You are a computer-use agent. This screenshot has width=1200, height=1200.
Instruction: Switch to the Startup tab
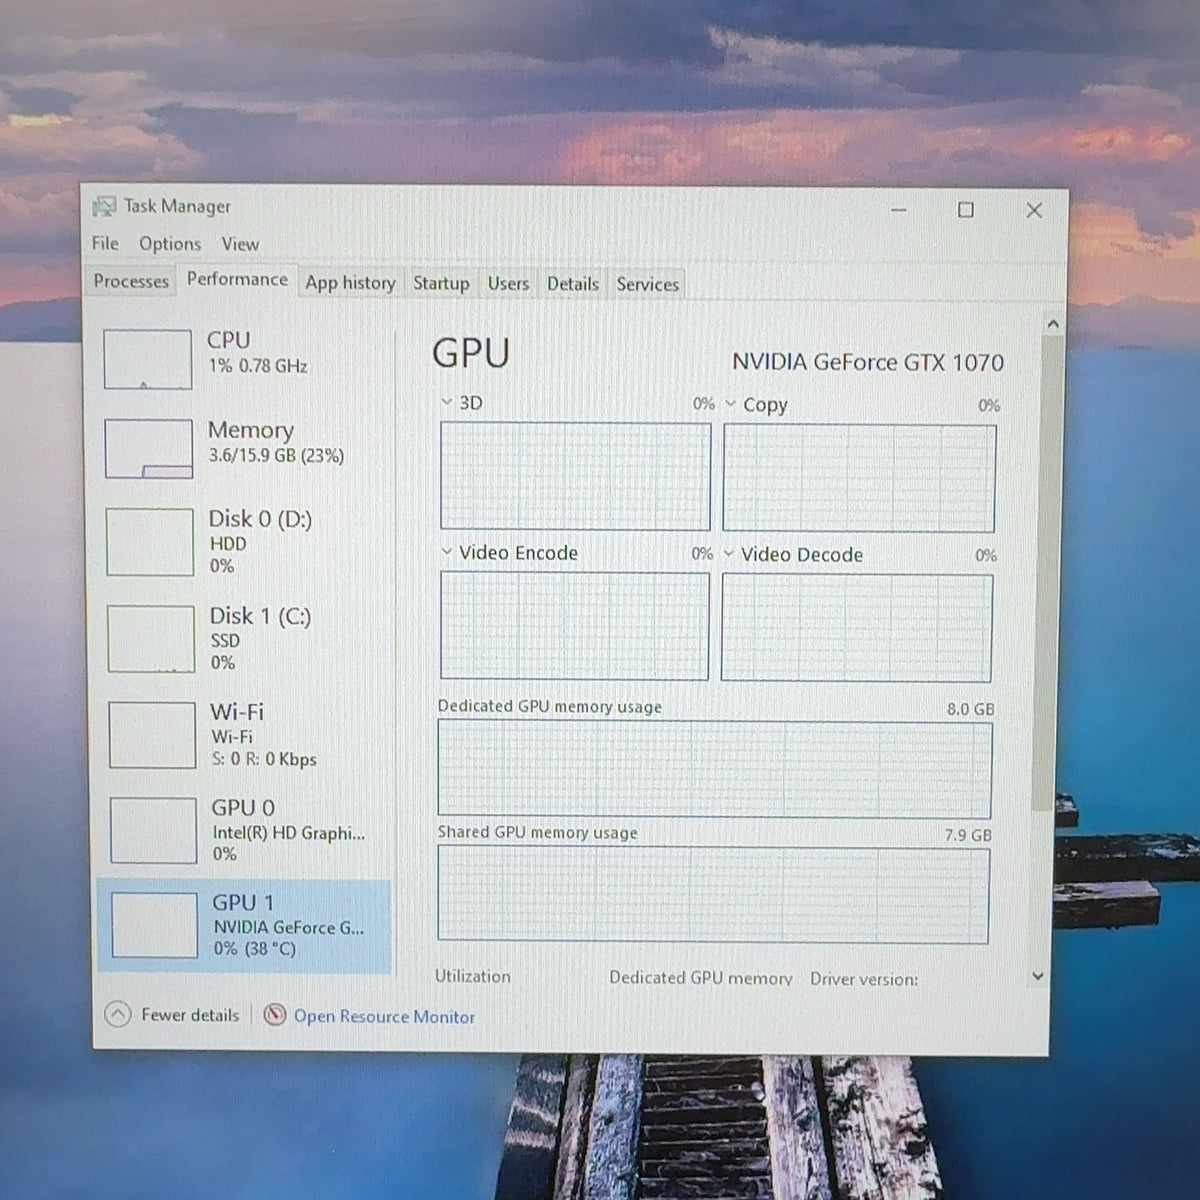click(441, 283)
